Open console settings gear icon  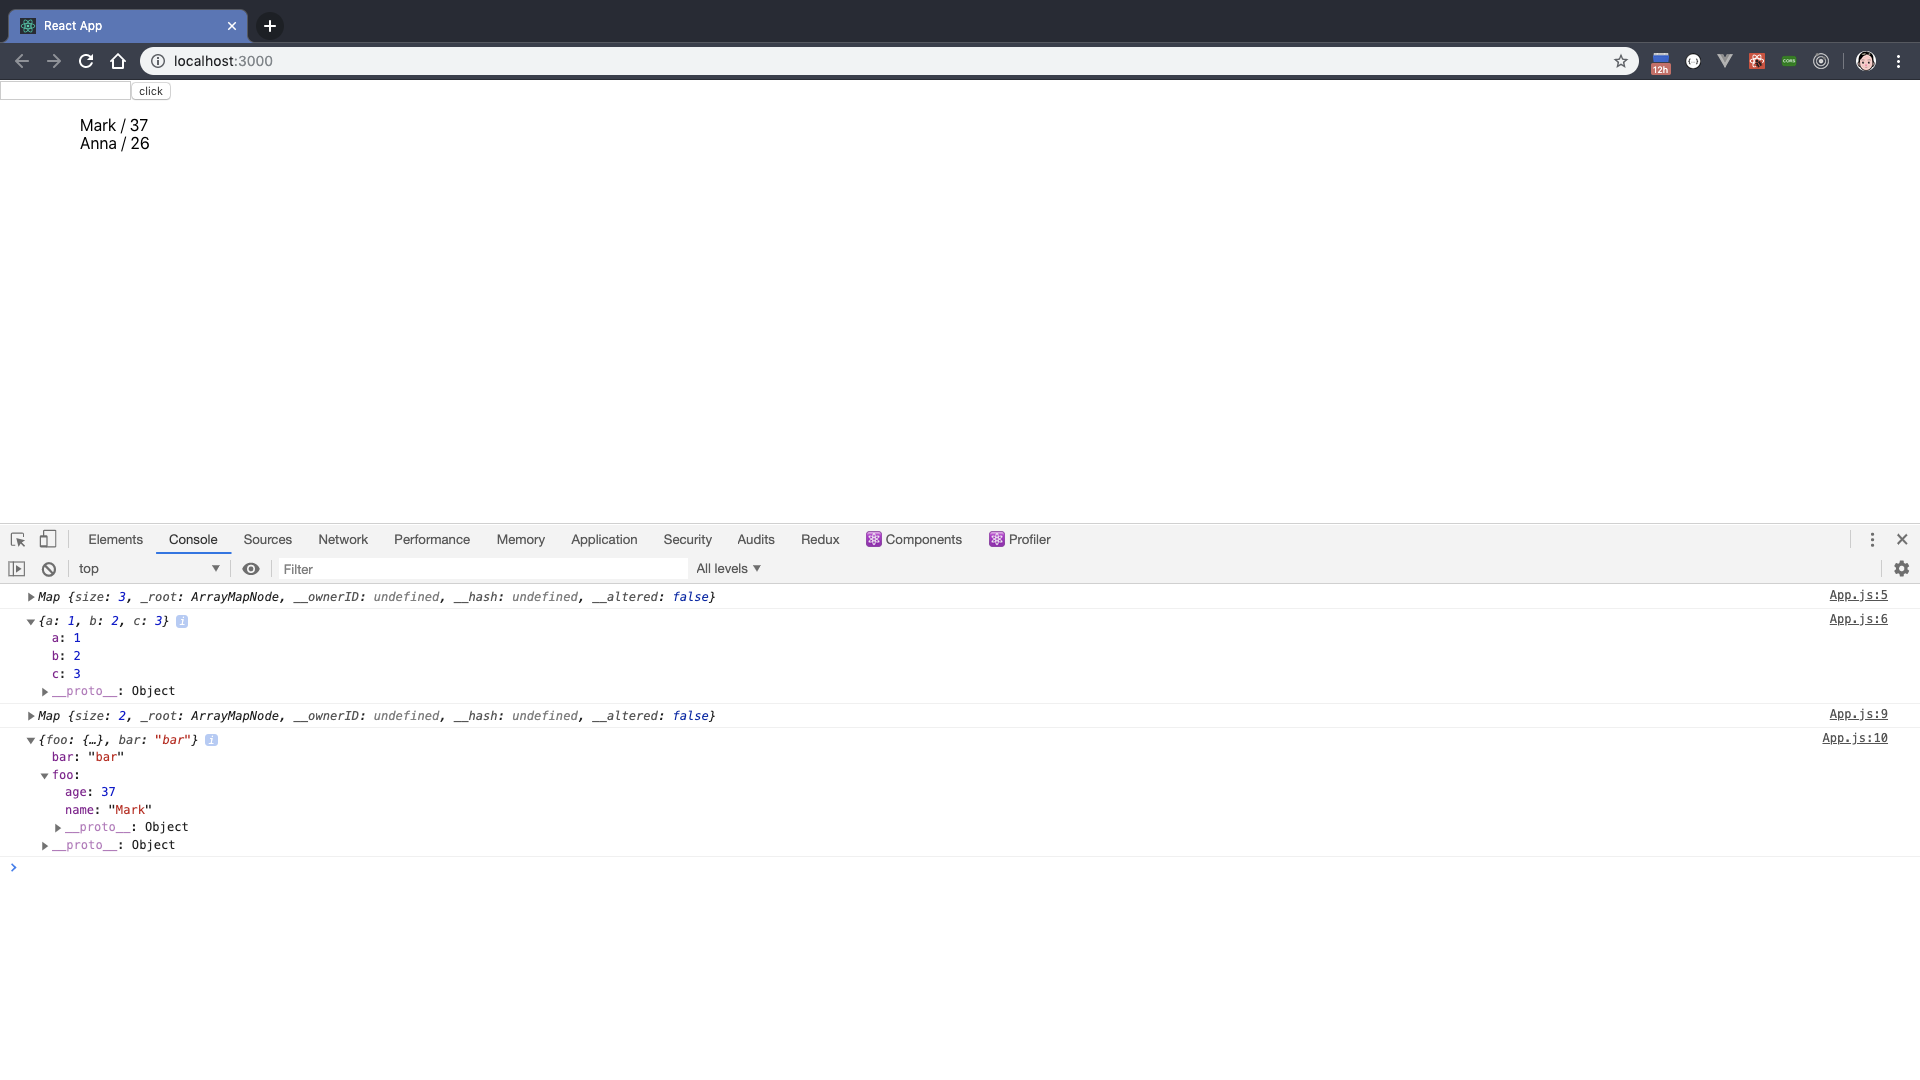pyautogui.click(x=1901, y=569)
